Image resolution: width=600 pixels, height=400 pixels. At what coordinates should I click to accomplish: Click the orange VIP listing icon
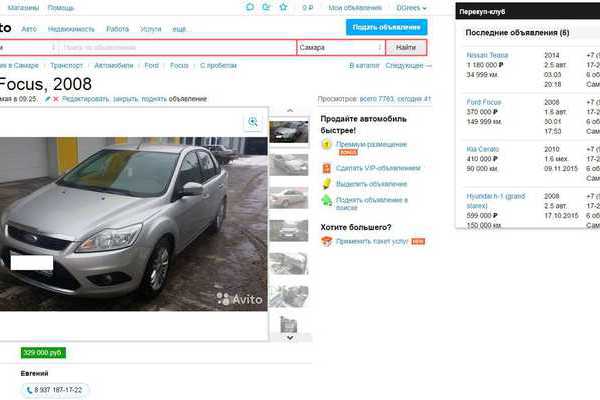click(x=326, y=168)
